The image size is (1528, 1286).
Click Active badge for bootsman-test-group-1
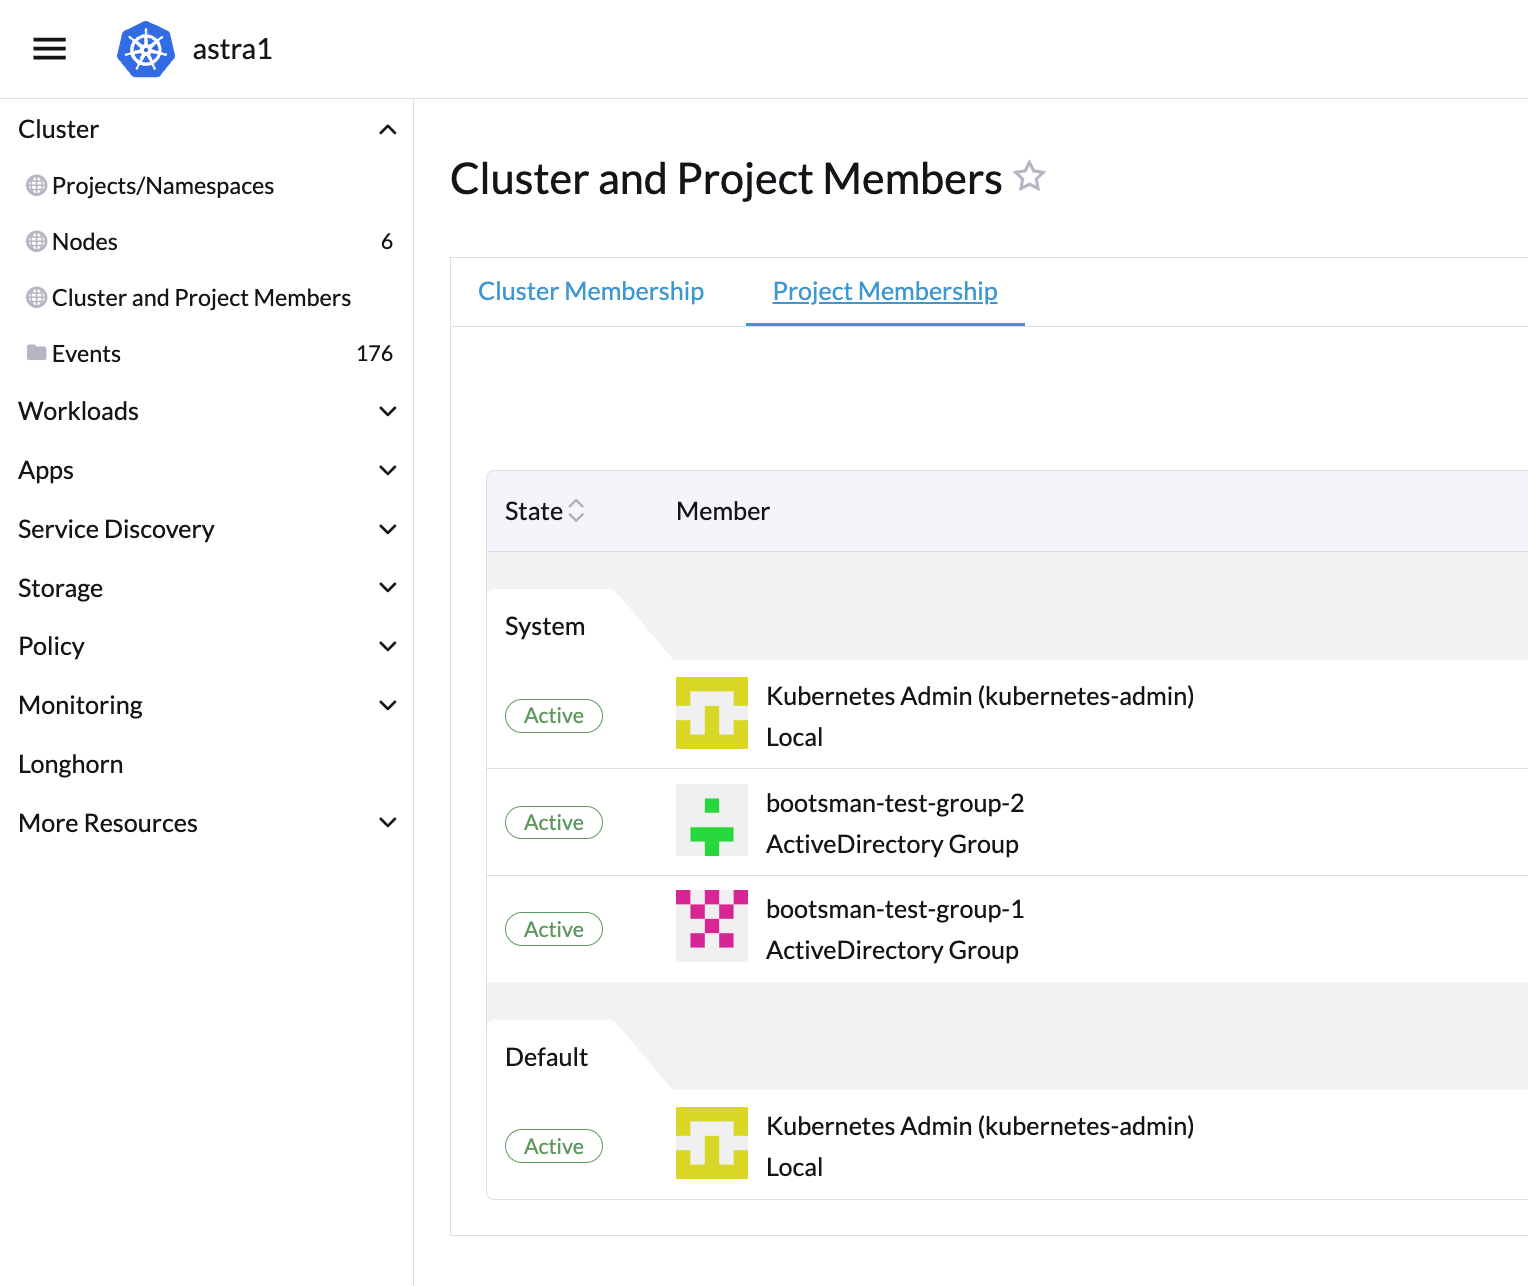pos(554,929)
